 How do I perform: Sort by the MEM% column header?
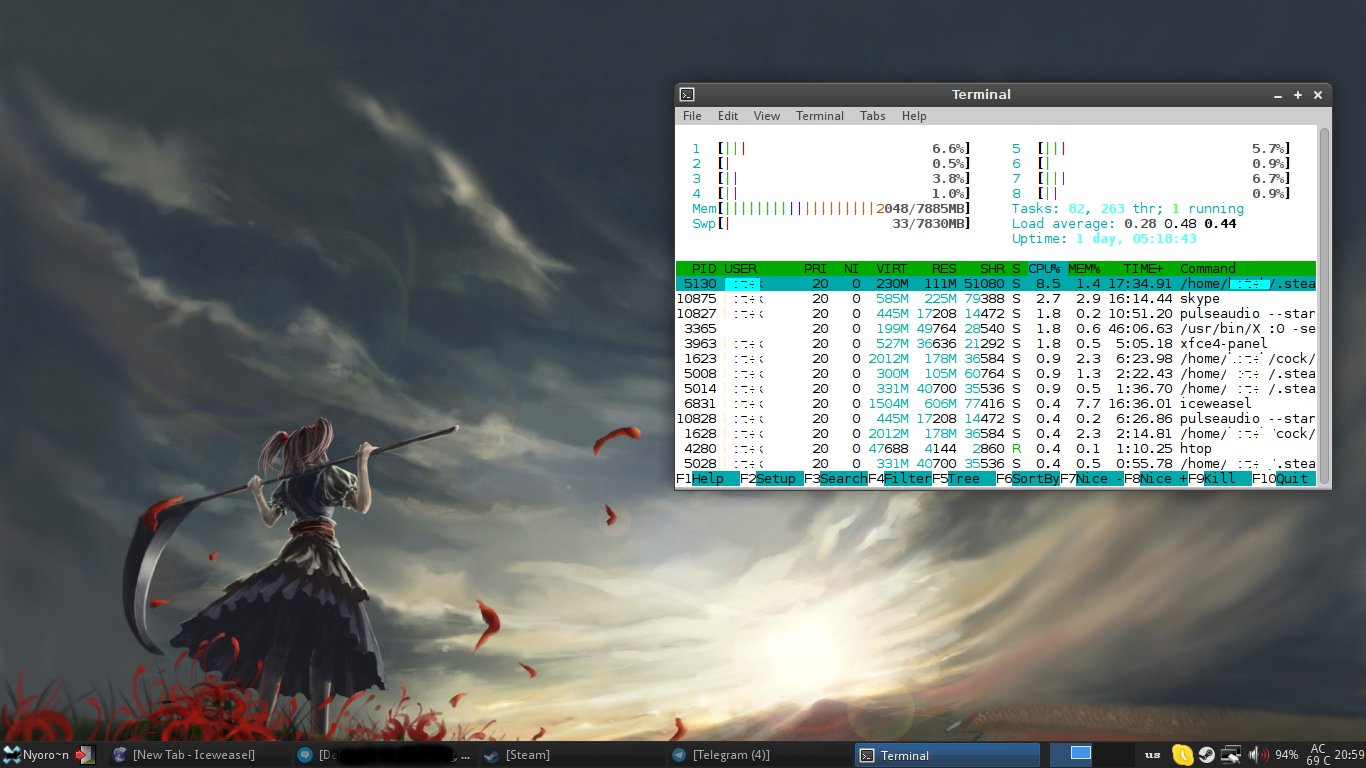tap(1084, 269)
